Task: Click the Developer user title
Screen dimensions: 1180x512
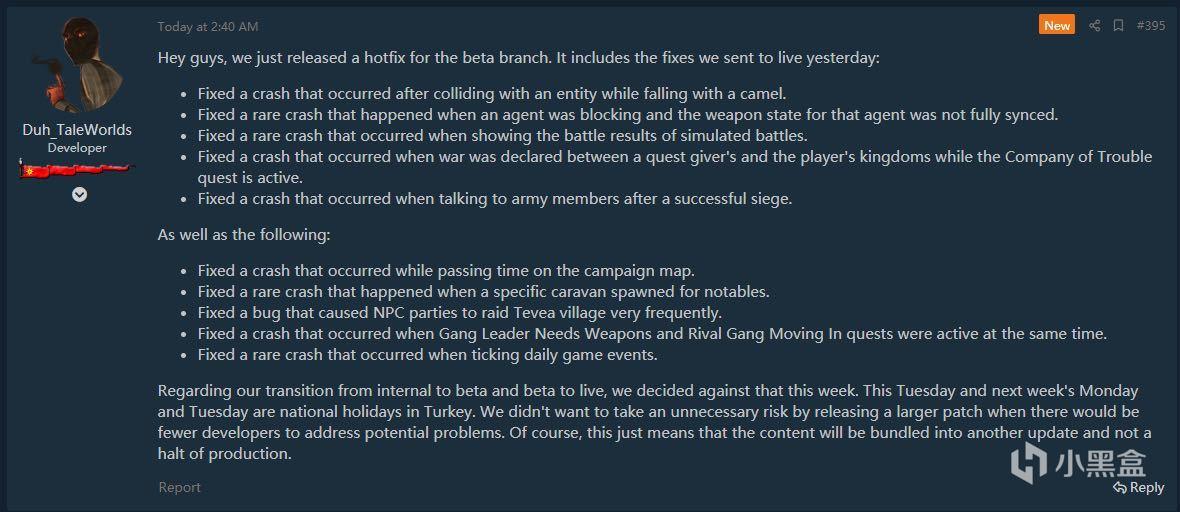Action: [77, 148]
